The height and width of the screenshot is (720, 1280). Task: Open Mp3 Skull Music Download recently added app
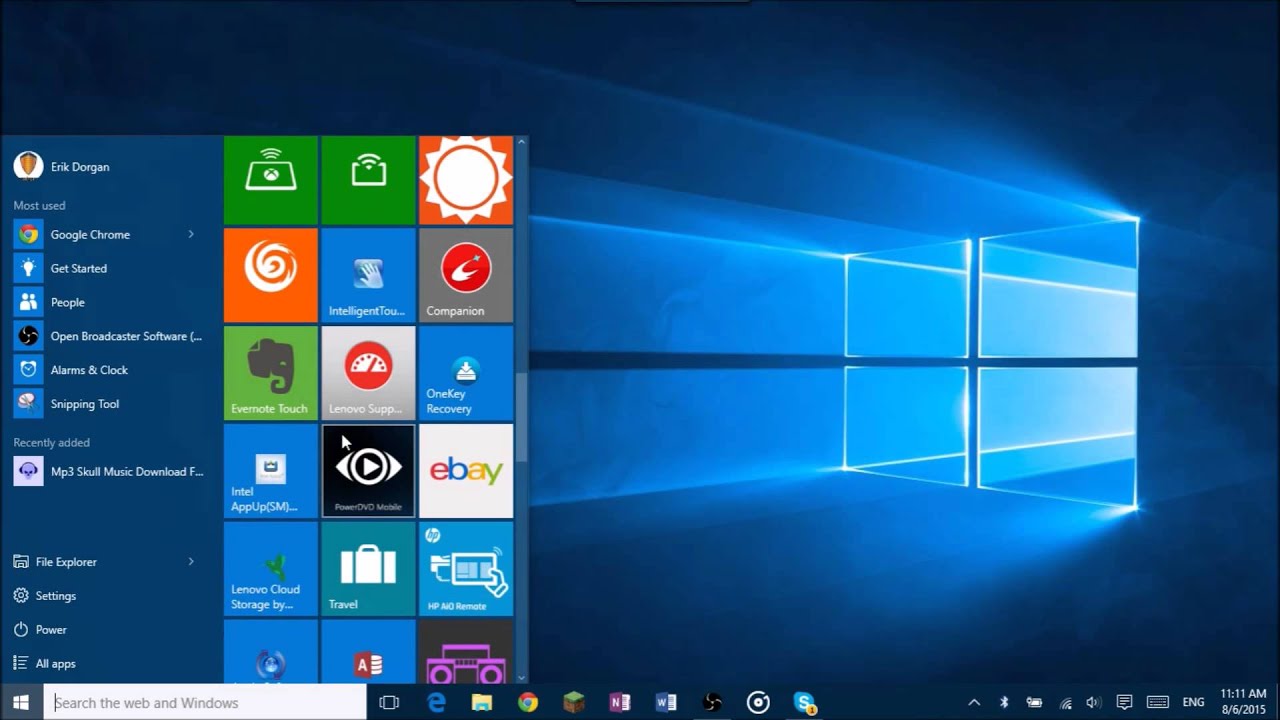[109, 471]
